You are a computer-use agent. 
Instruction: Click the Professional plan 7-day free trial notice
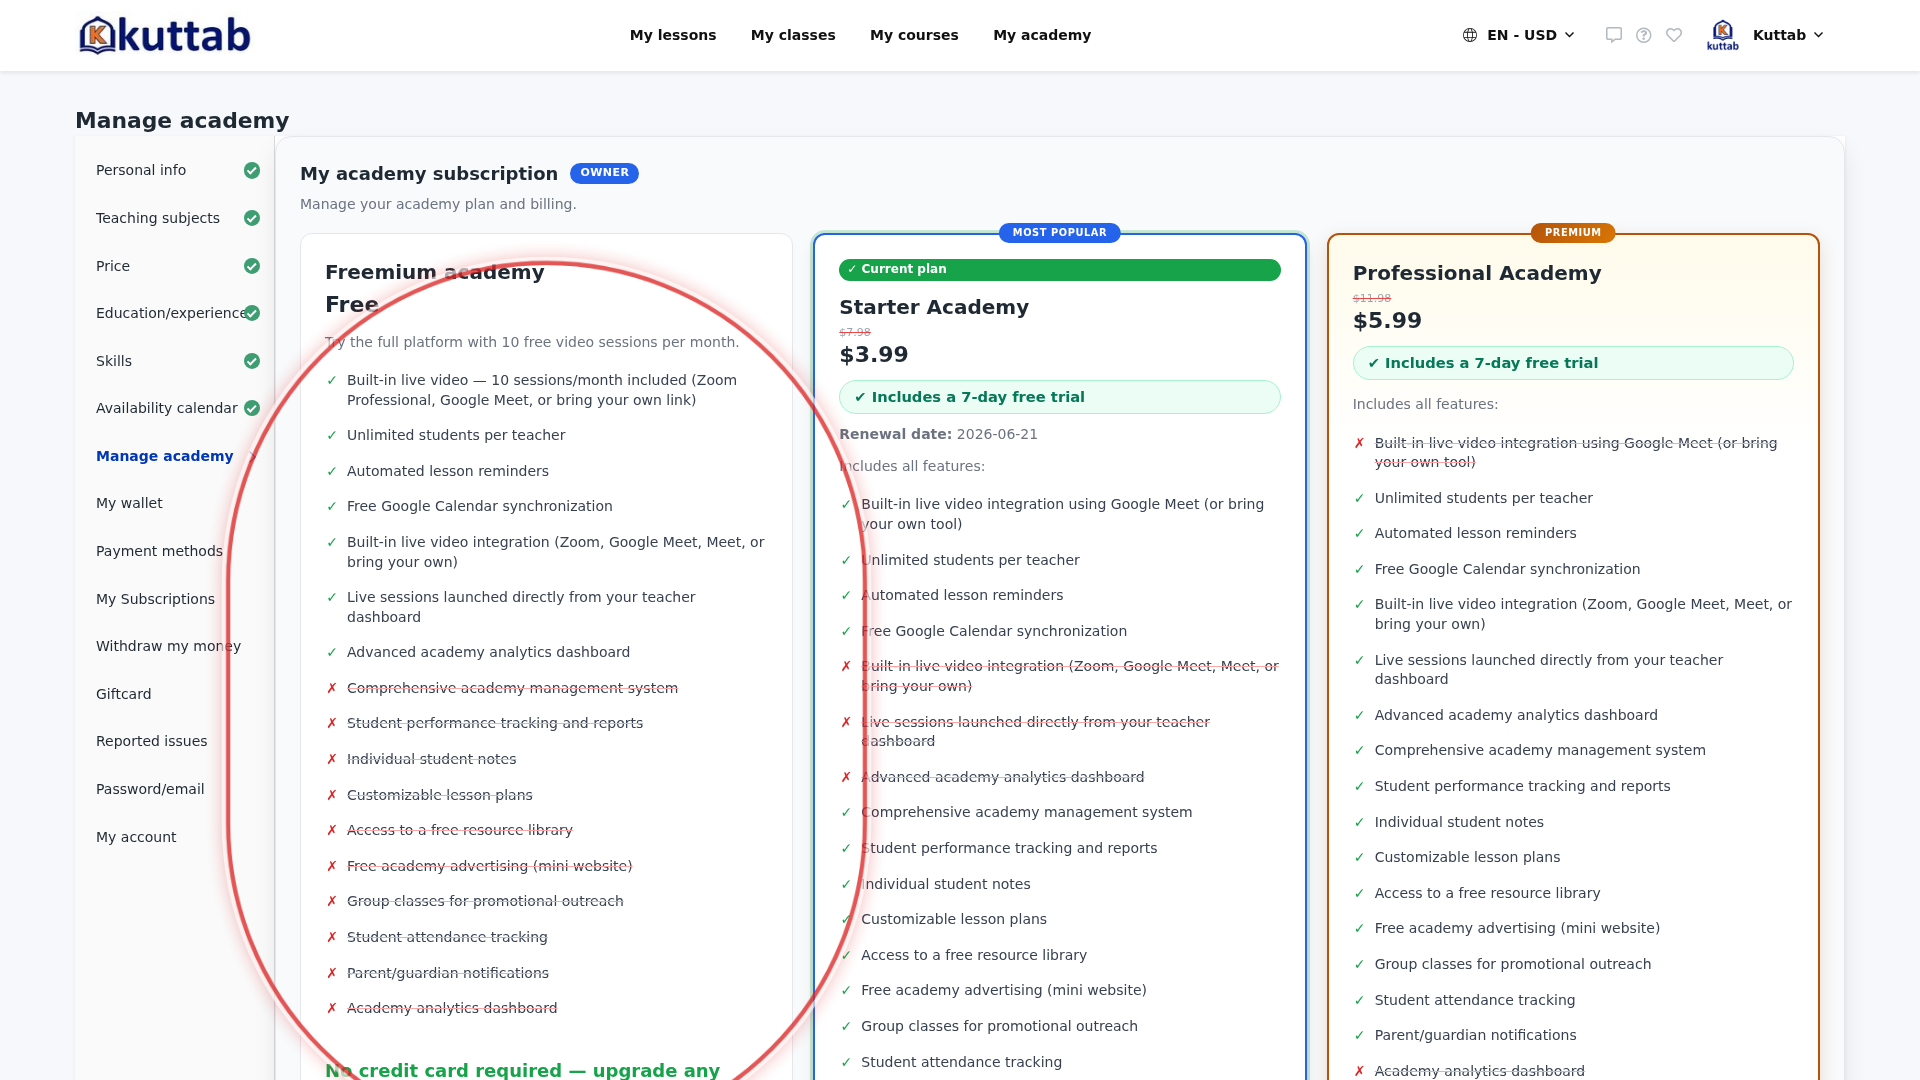pos(1573,363)
